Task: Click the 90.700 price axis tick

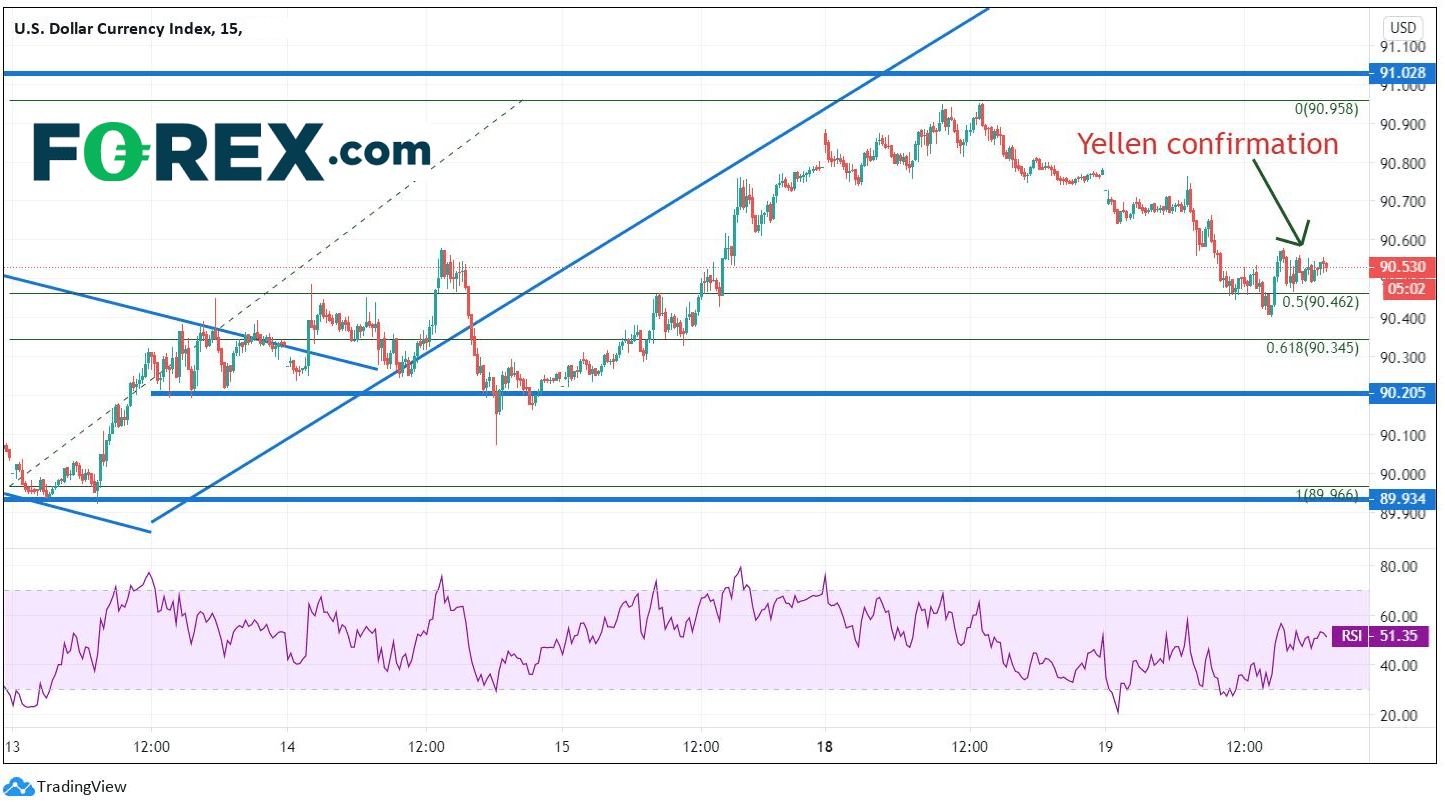Action: click(x=1401, y=202)
